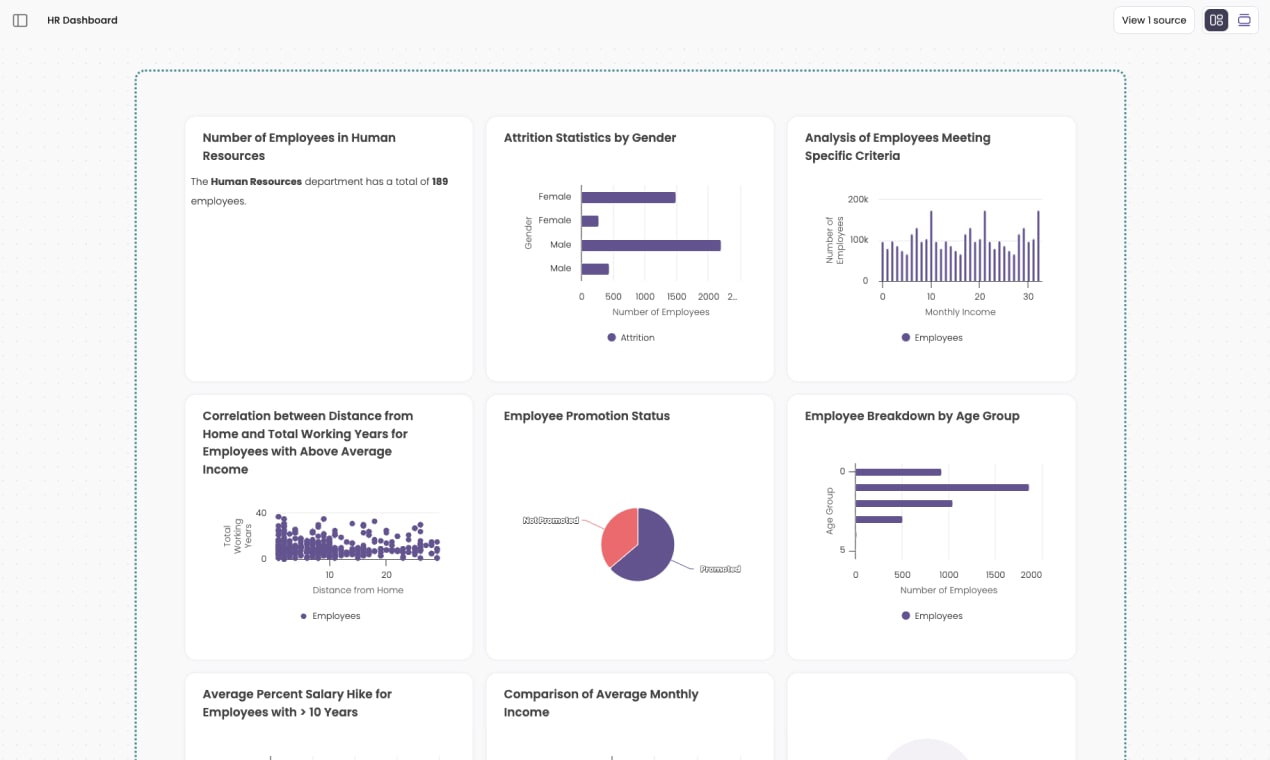Screen dimensions: 1270x760
Task: Click the Employees legend dot under the Age Group chart
Action: point(906,616)
